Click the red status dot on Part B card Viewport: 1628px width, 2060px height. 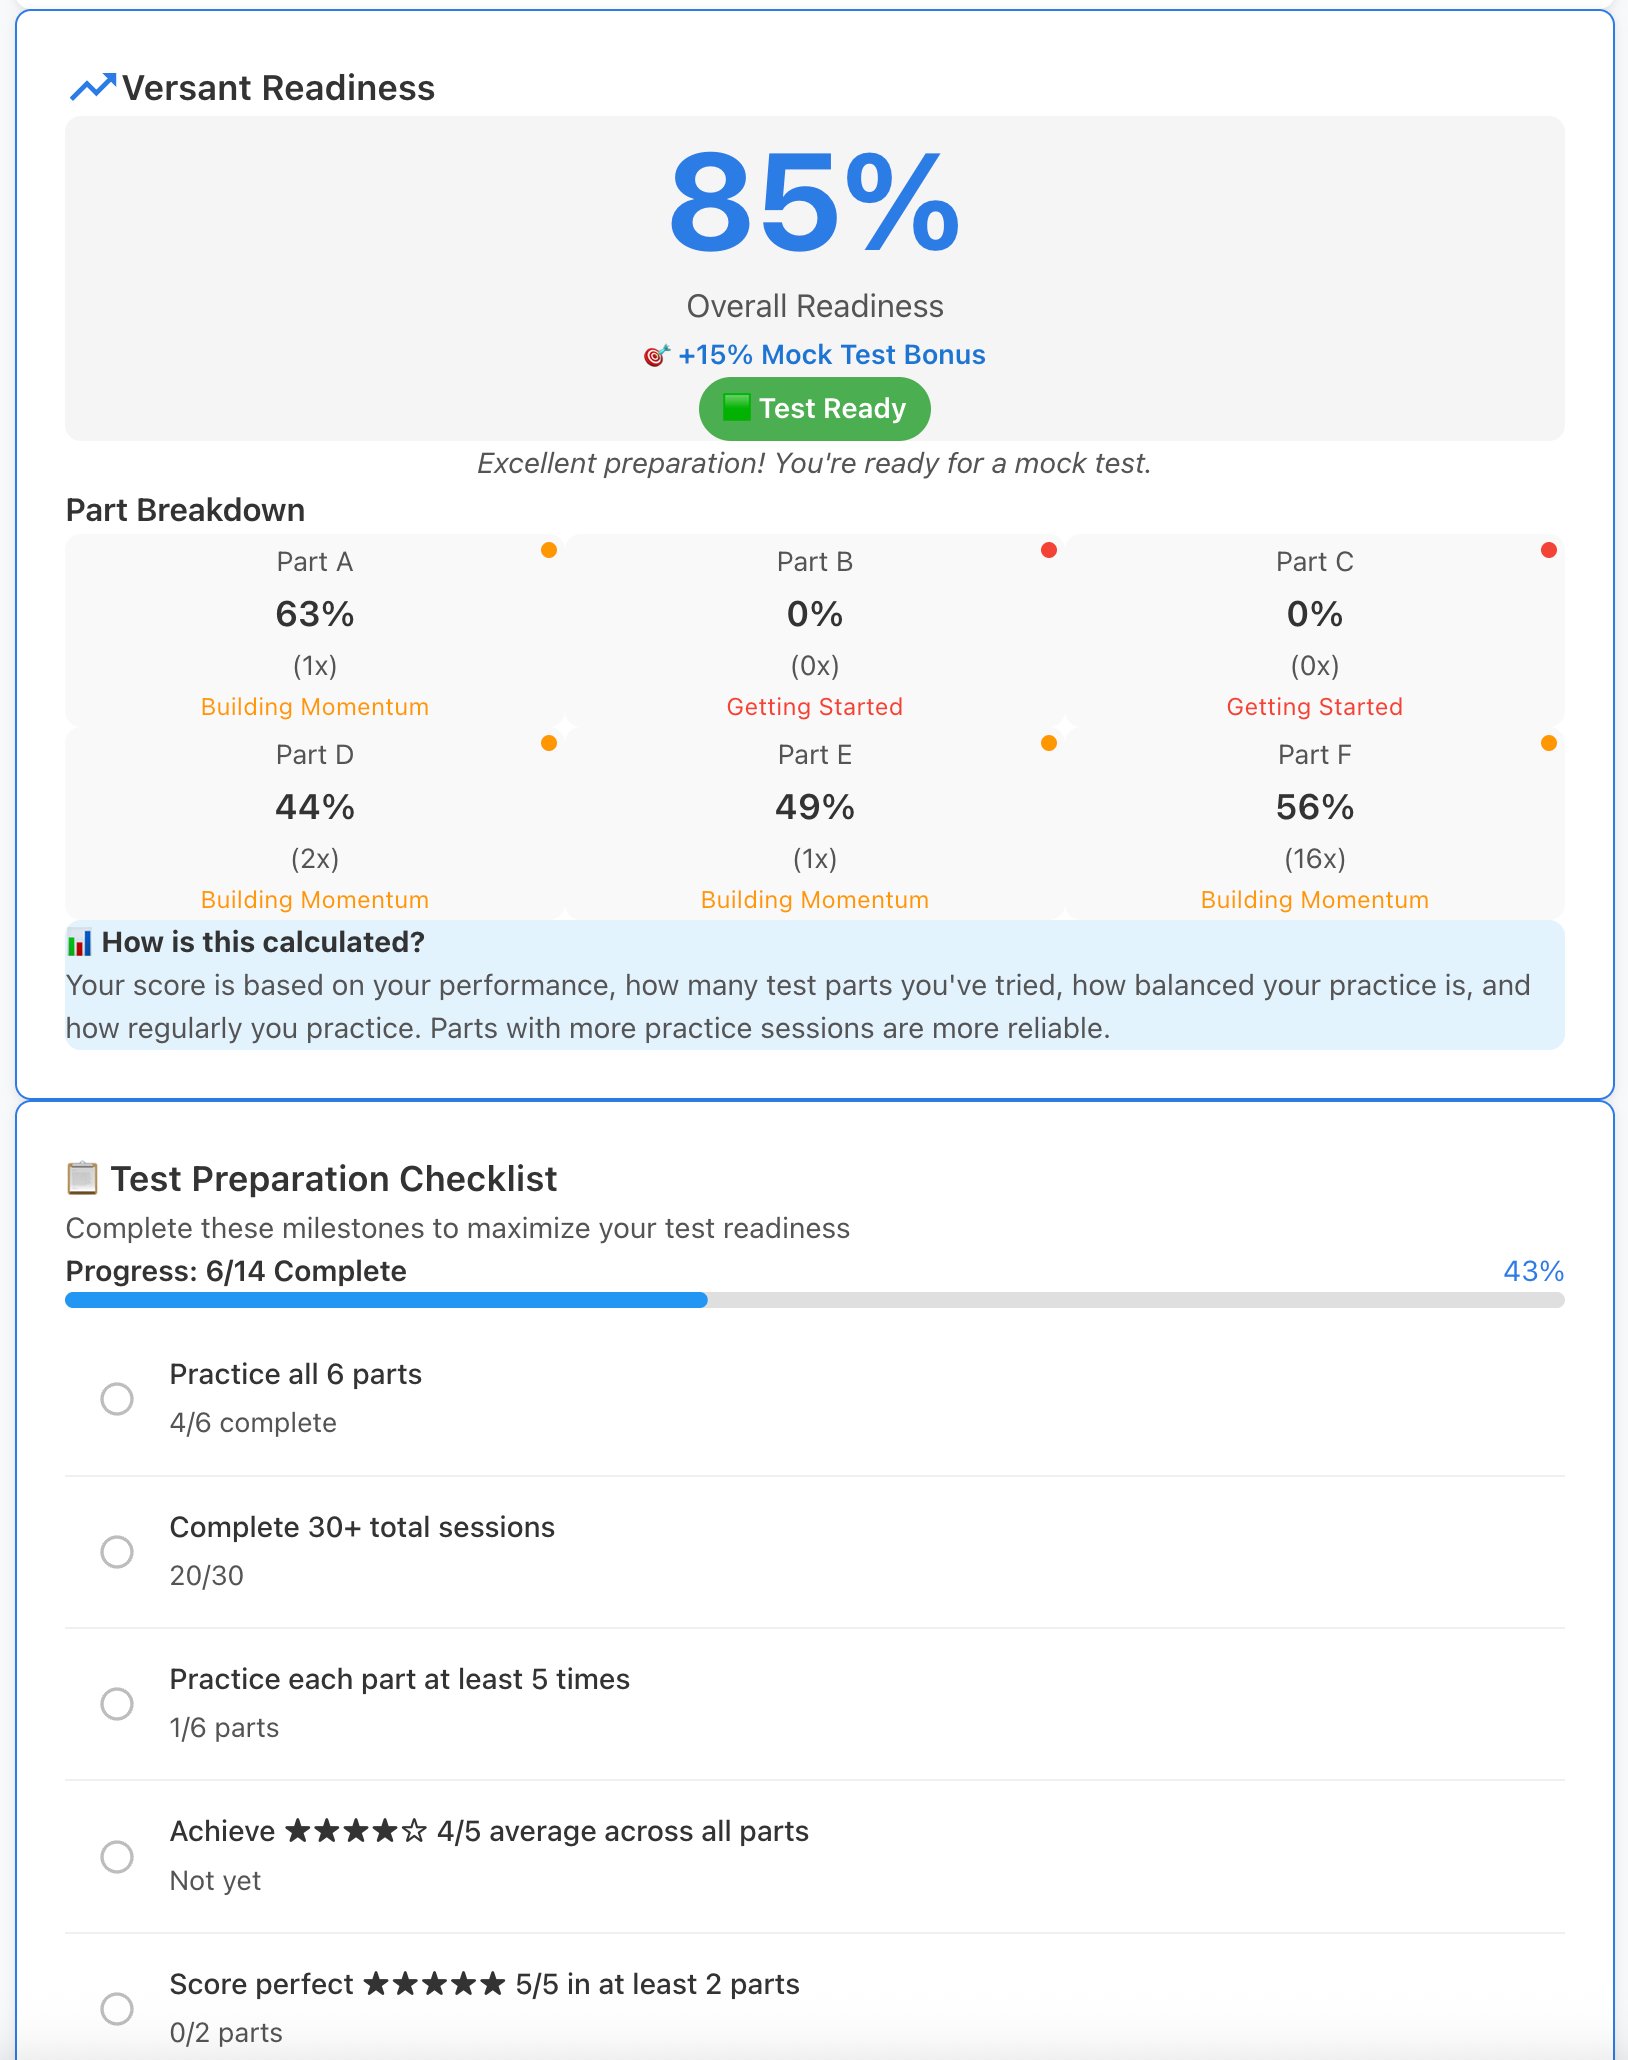(x=1049, y=549)
